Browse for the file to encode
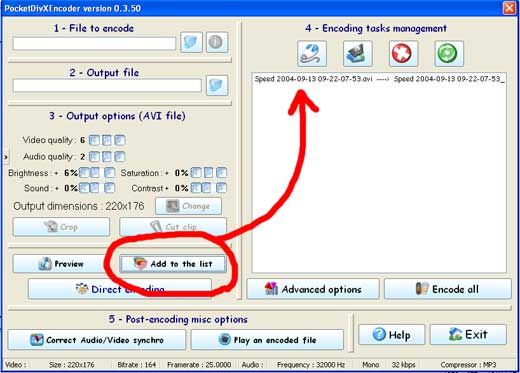The height and width of the screenshot is (373, 520). 191,42
